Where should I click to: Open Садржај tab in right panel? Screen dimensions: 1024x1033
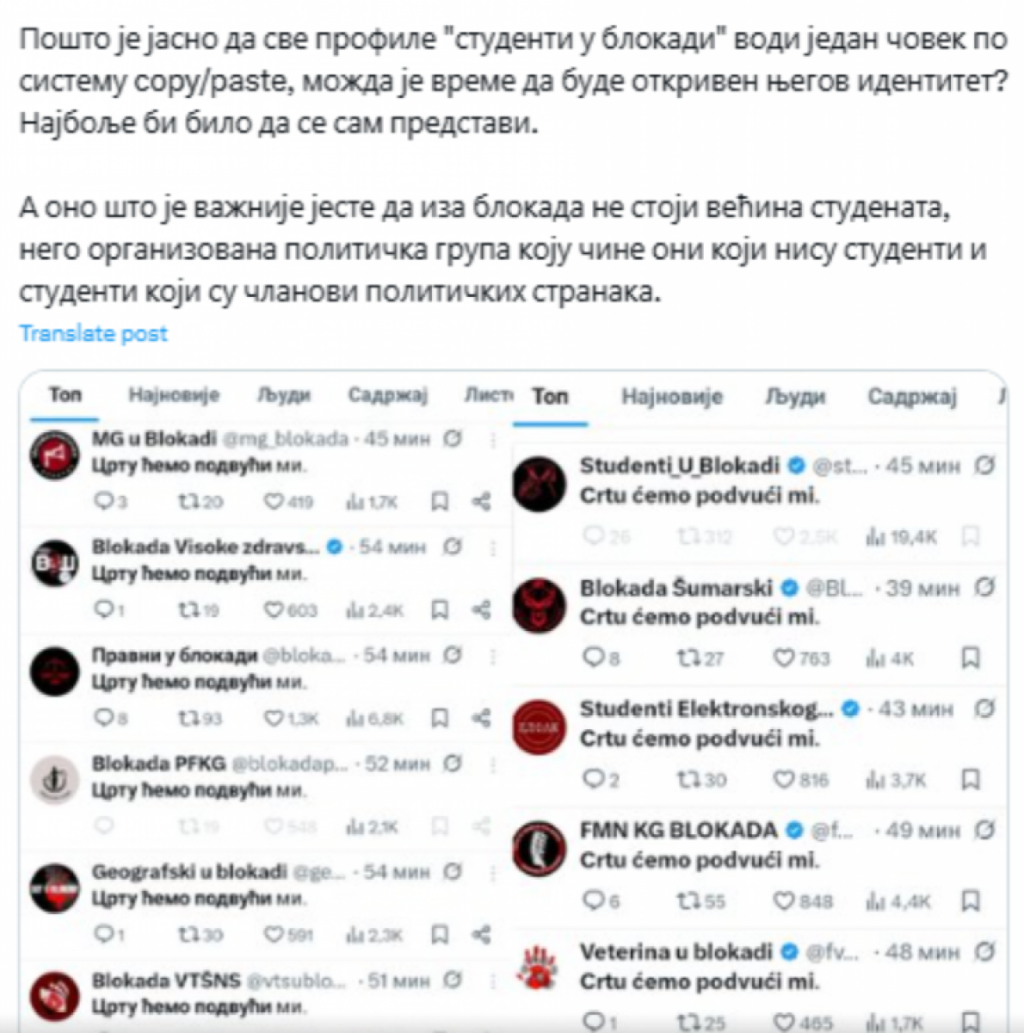click(x=912, y=396)
